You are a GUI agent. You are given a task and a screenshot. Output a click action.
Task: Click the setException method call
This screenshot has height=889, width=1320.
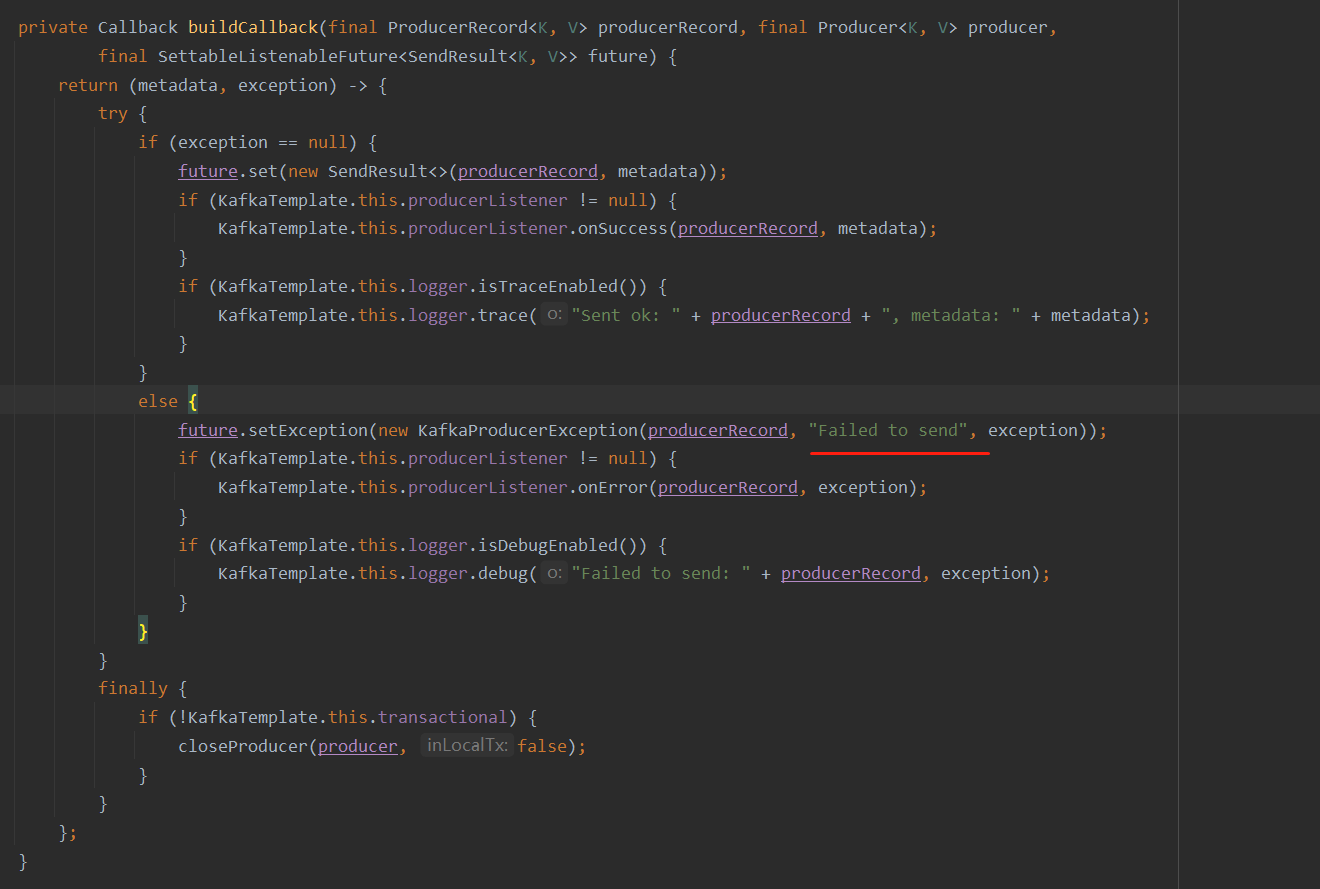point(308,430)
